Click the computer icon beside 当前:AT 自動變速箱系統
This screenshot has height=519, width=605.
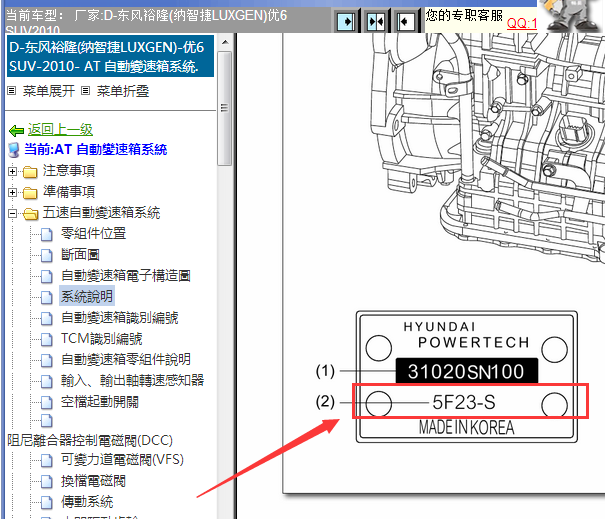point(14,150)
